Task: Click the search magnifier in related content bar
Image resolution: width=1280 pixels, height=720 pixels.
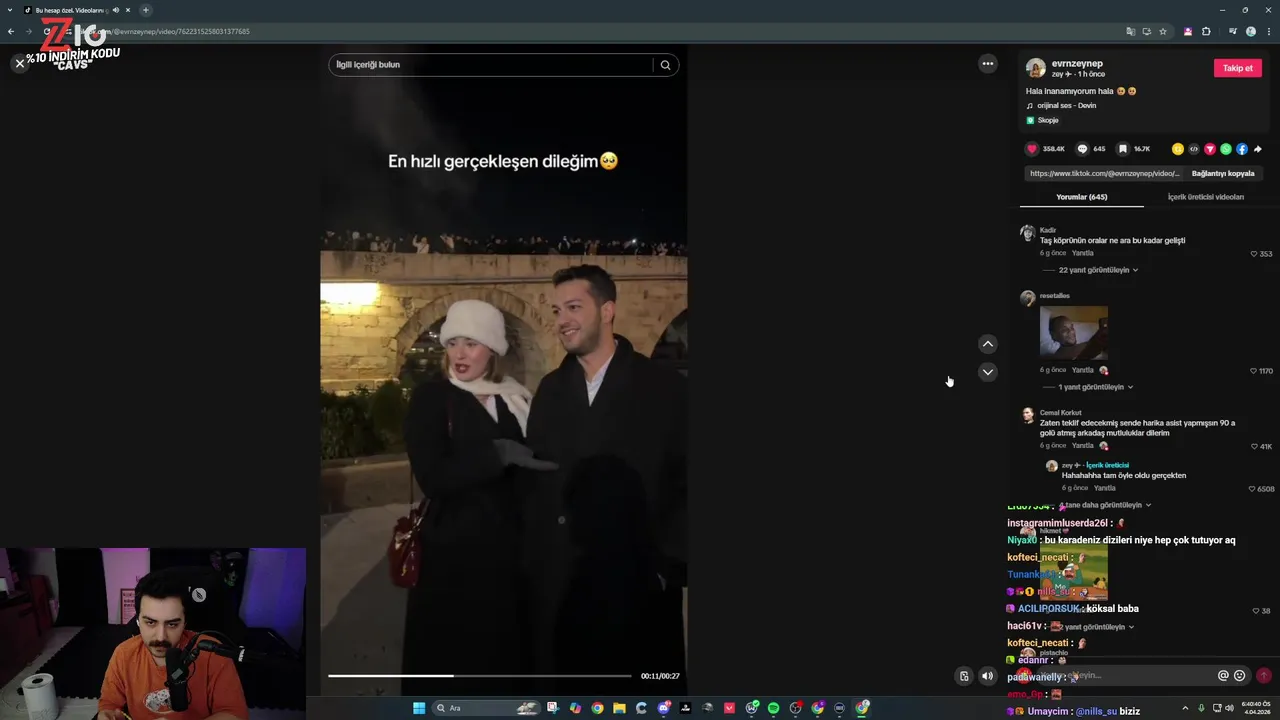Action: 666,65
